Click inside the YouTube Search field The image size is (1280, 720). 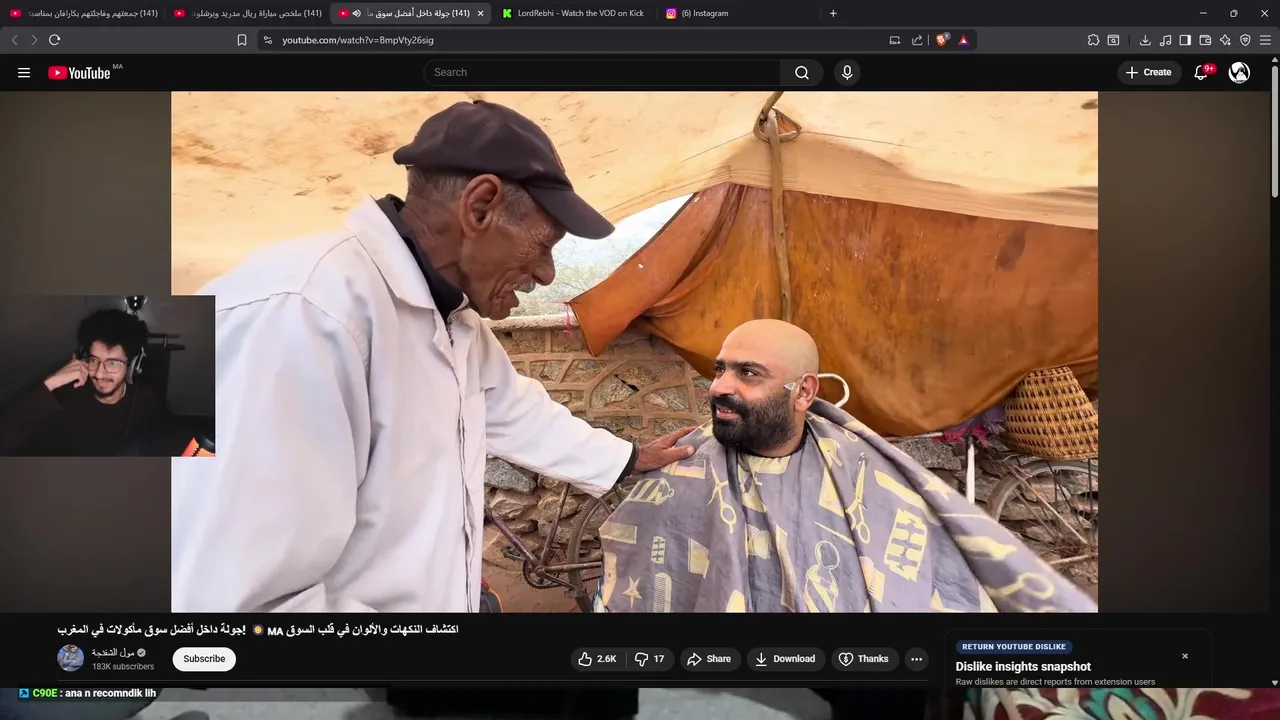click(602, 72)
